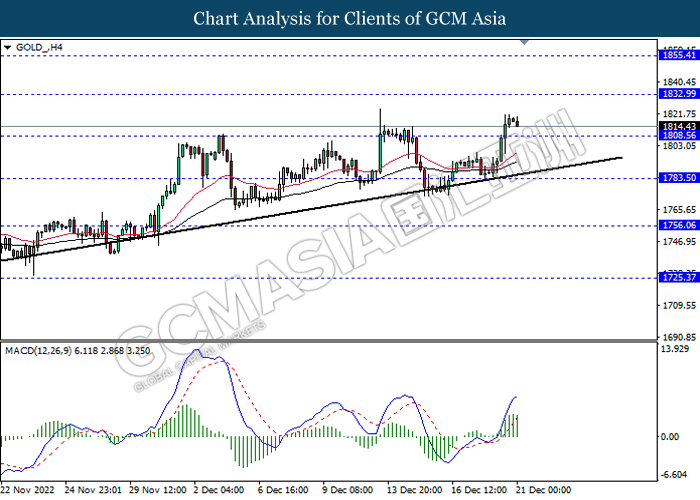
Task: Click the GOLD_H4 chart symbol name
Action: 39,47
